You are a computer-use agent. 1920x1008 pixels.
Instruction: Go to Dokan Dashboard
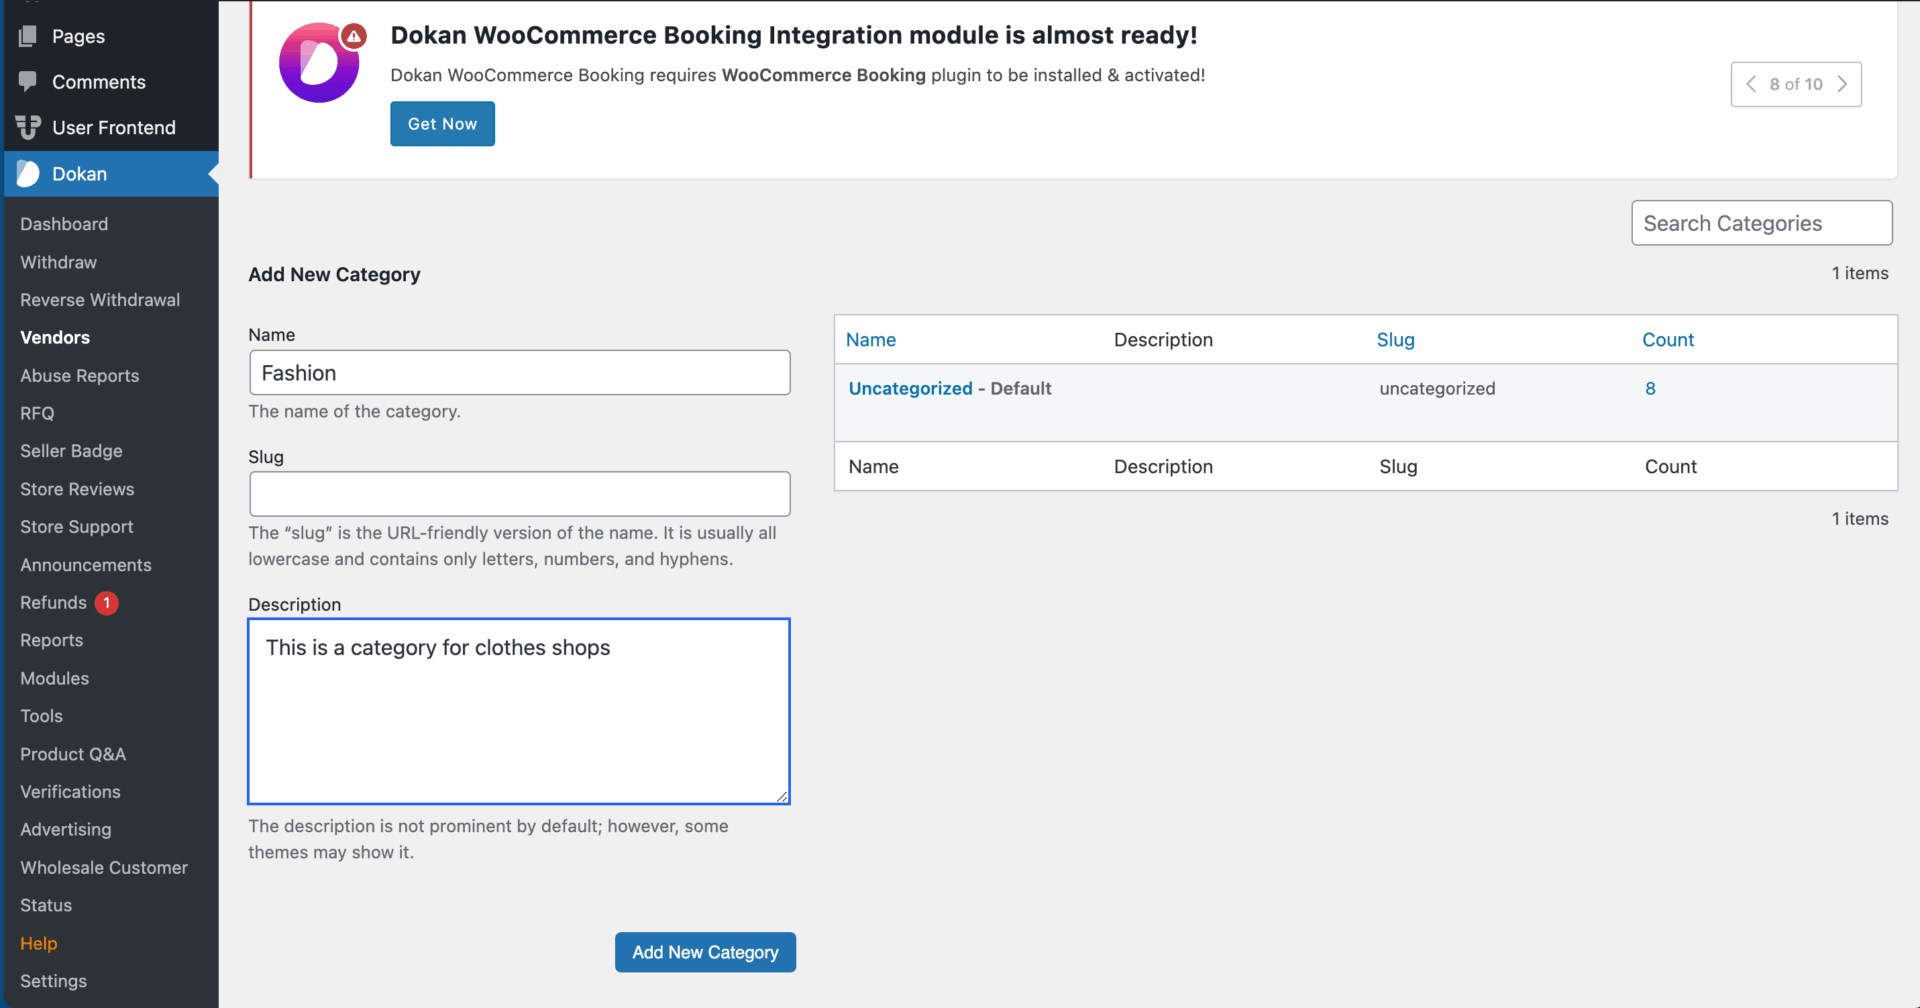(x=64, y=224)
